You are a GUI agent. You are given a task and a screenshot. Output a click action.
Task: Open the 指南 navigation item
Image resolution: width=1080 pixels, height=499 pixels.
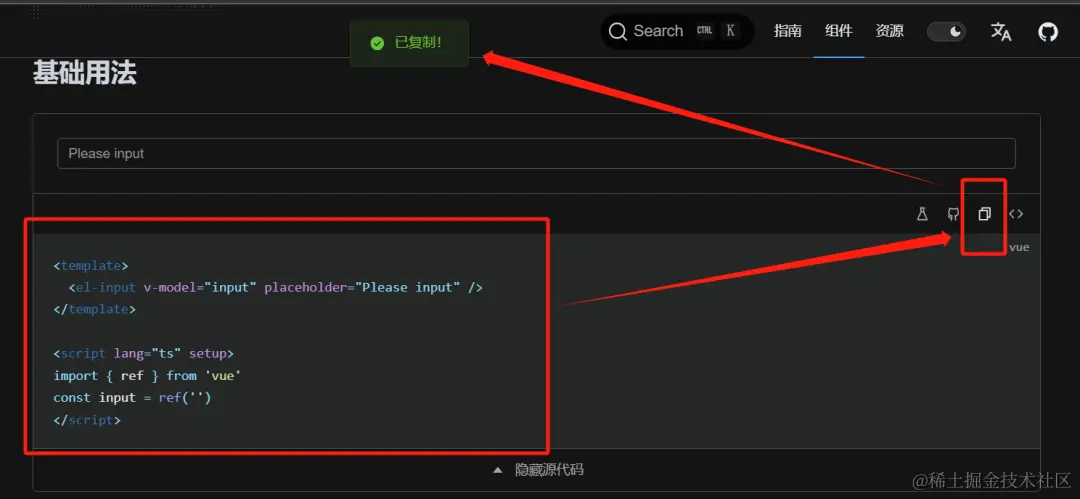point(787,31)
